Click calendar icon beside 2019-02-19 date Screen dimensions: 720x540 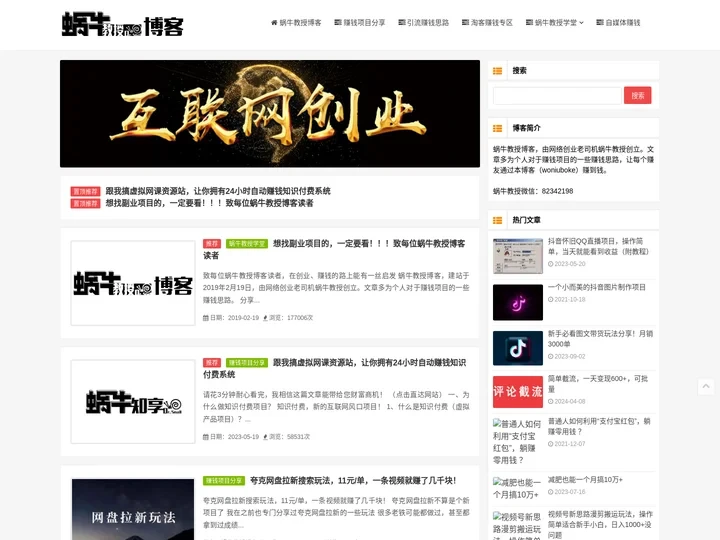coord(206,318)
